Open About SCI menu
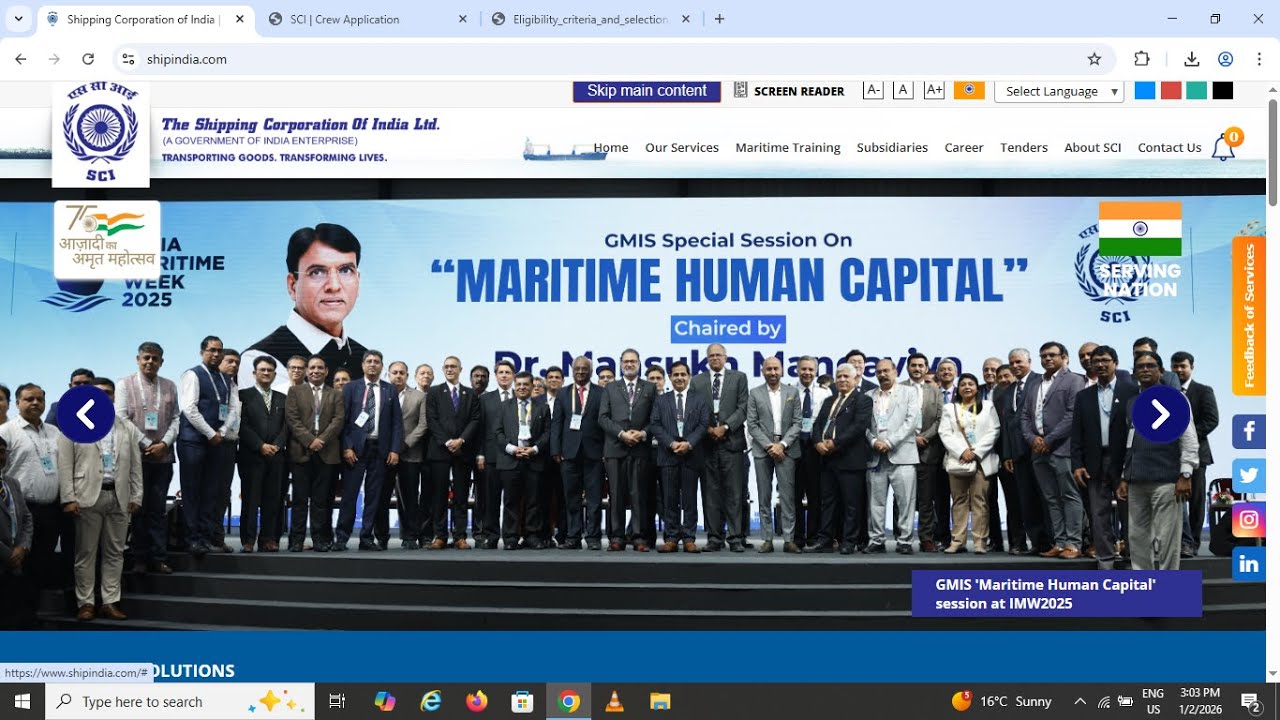Screen dimensions: 1280x720 1093,147
